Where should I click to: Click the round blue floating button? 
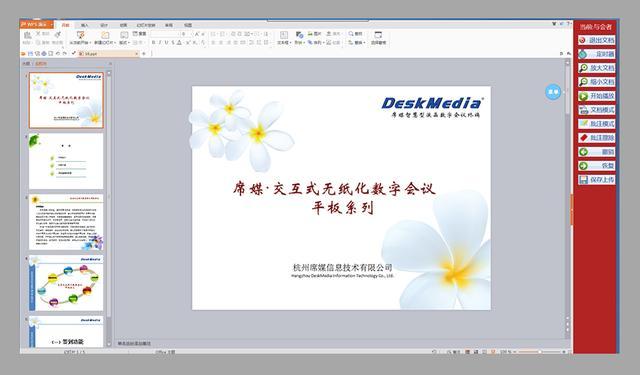pos(553,92)
